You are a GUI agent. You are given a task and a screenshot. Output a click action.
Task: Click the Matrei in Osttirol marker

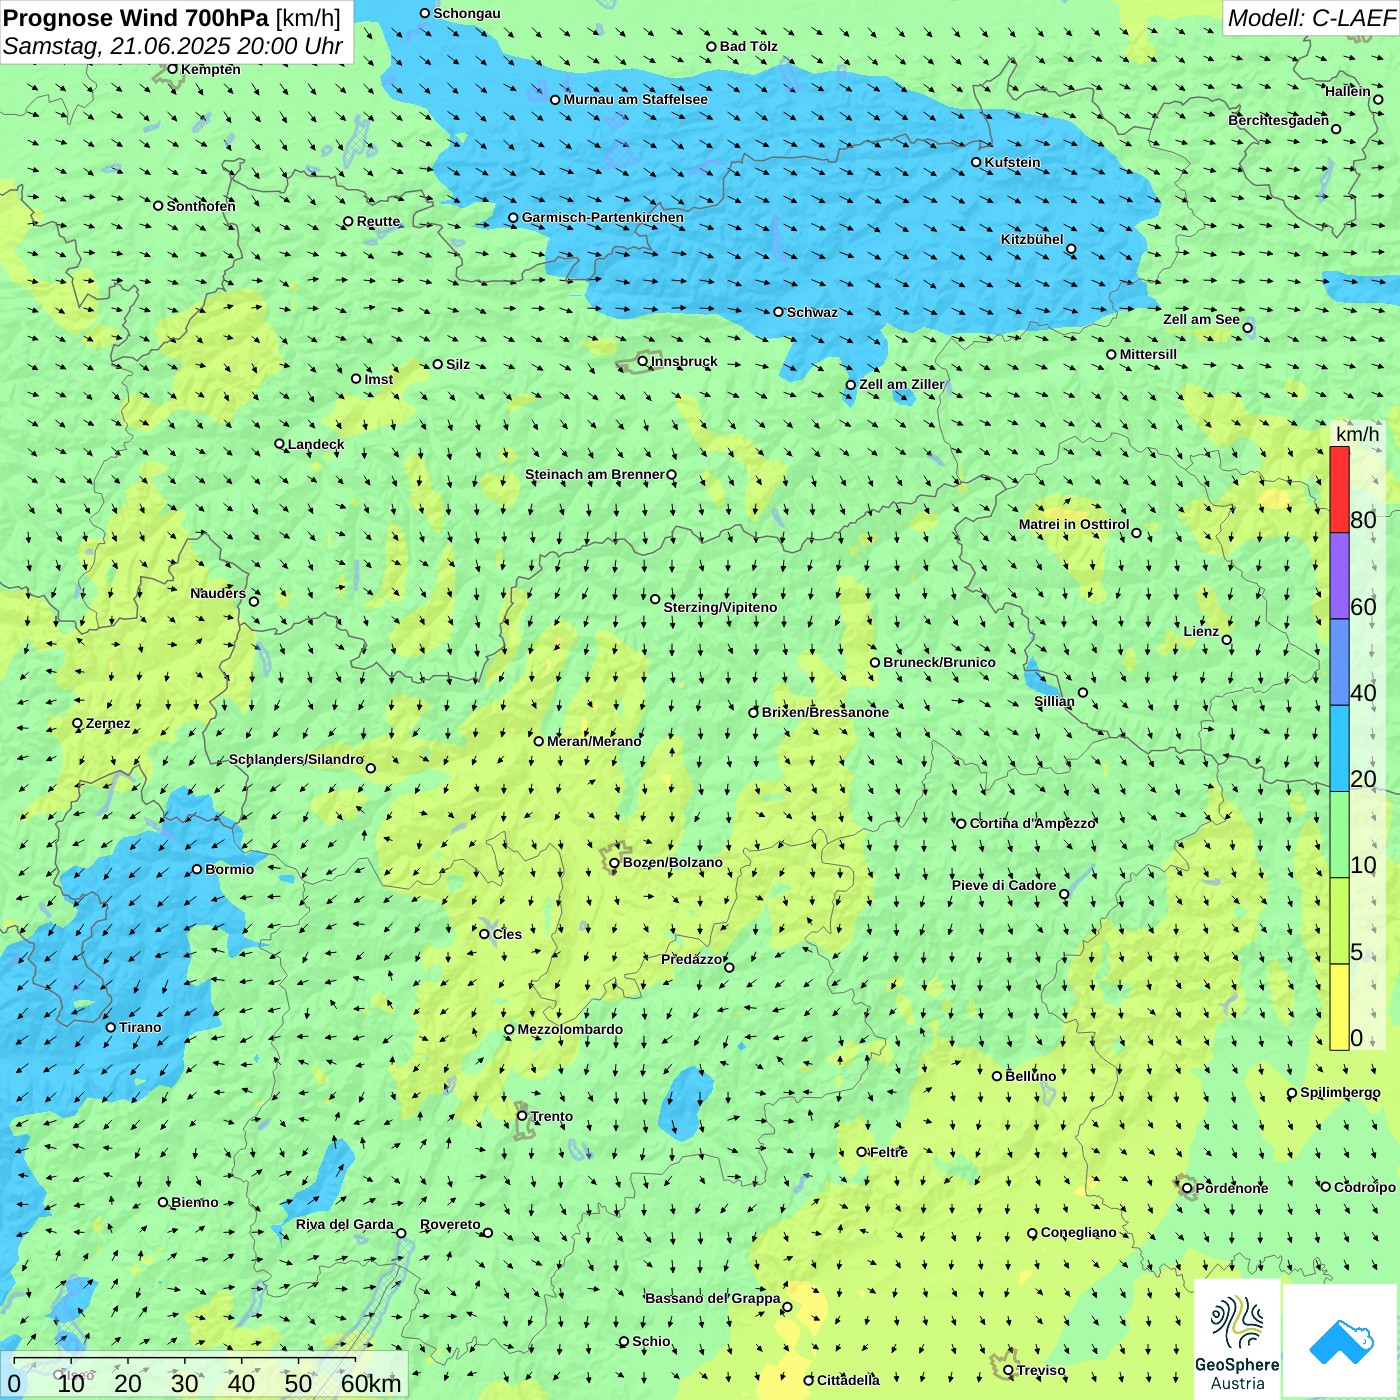point(1136,533)
